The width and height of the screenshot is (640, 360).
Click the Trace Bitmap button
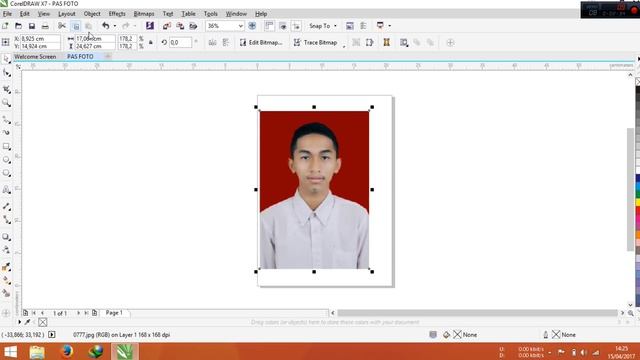316,42
